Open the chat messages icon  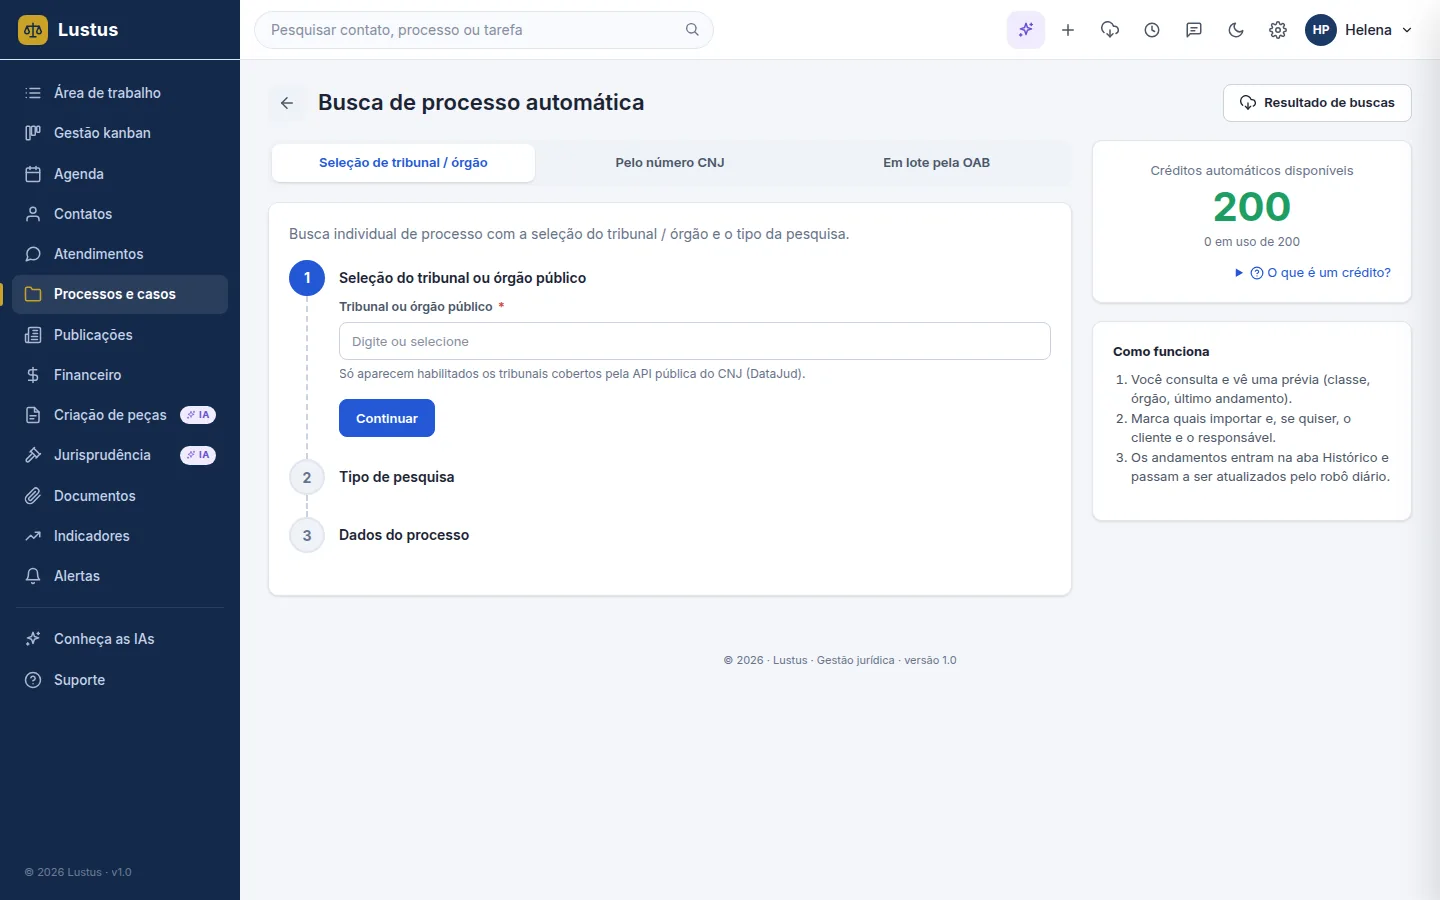coord(1194,30)
